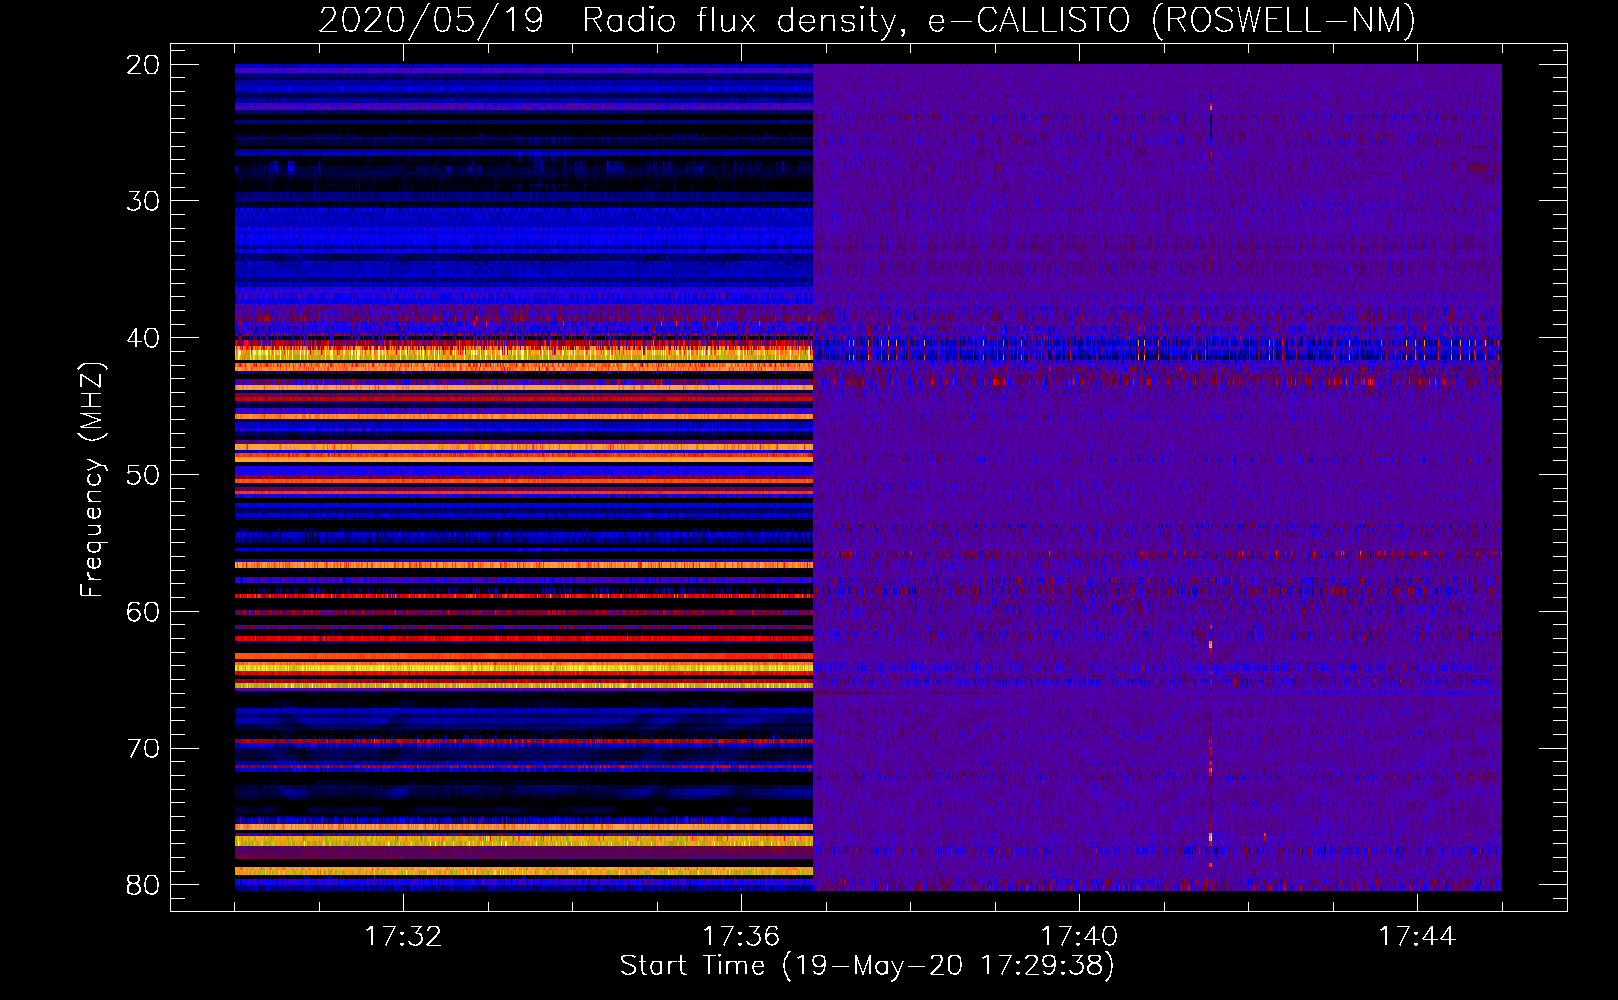Select the 17:40 time tick label
The image size is (1618, 1000).
coord(1079,937)
